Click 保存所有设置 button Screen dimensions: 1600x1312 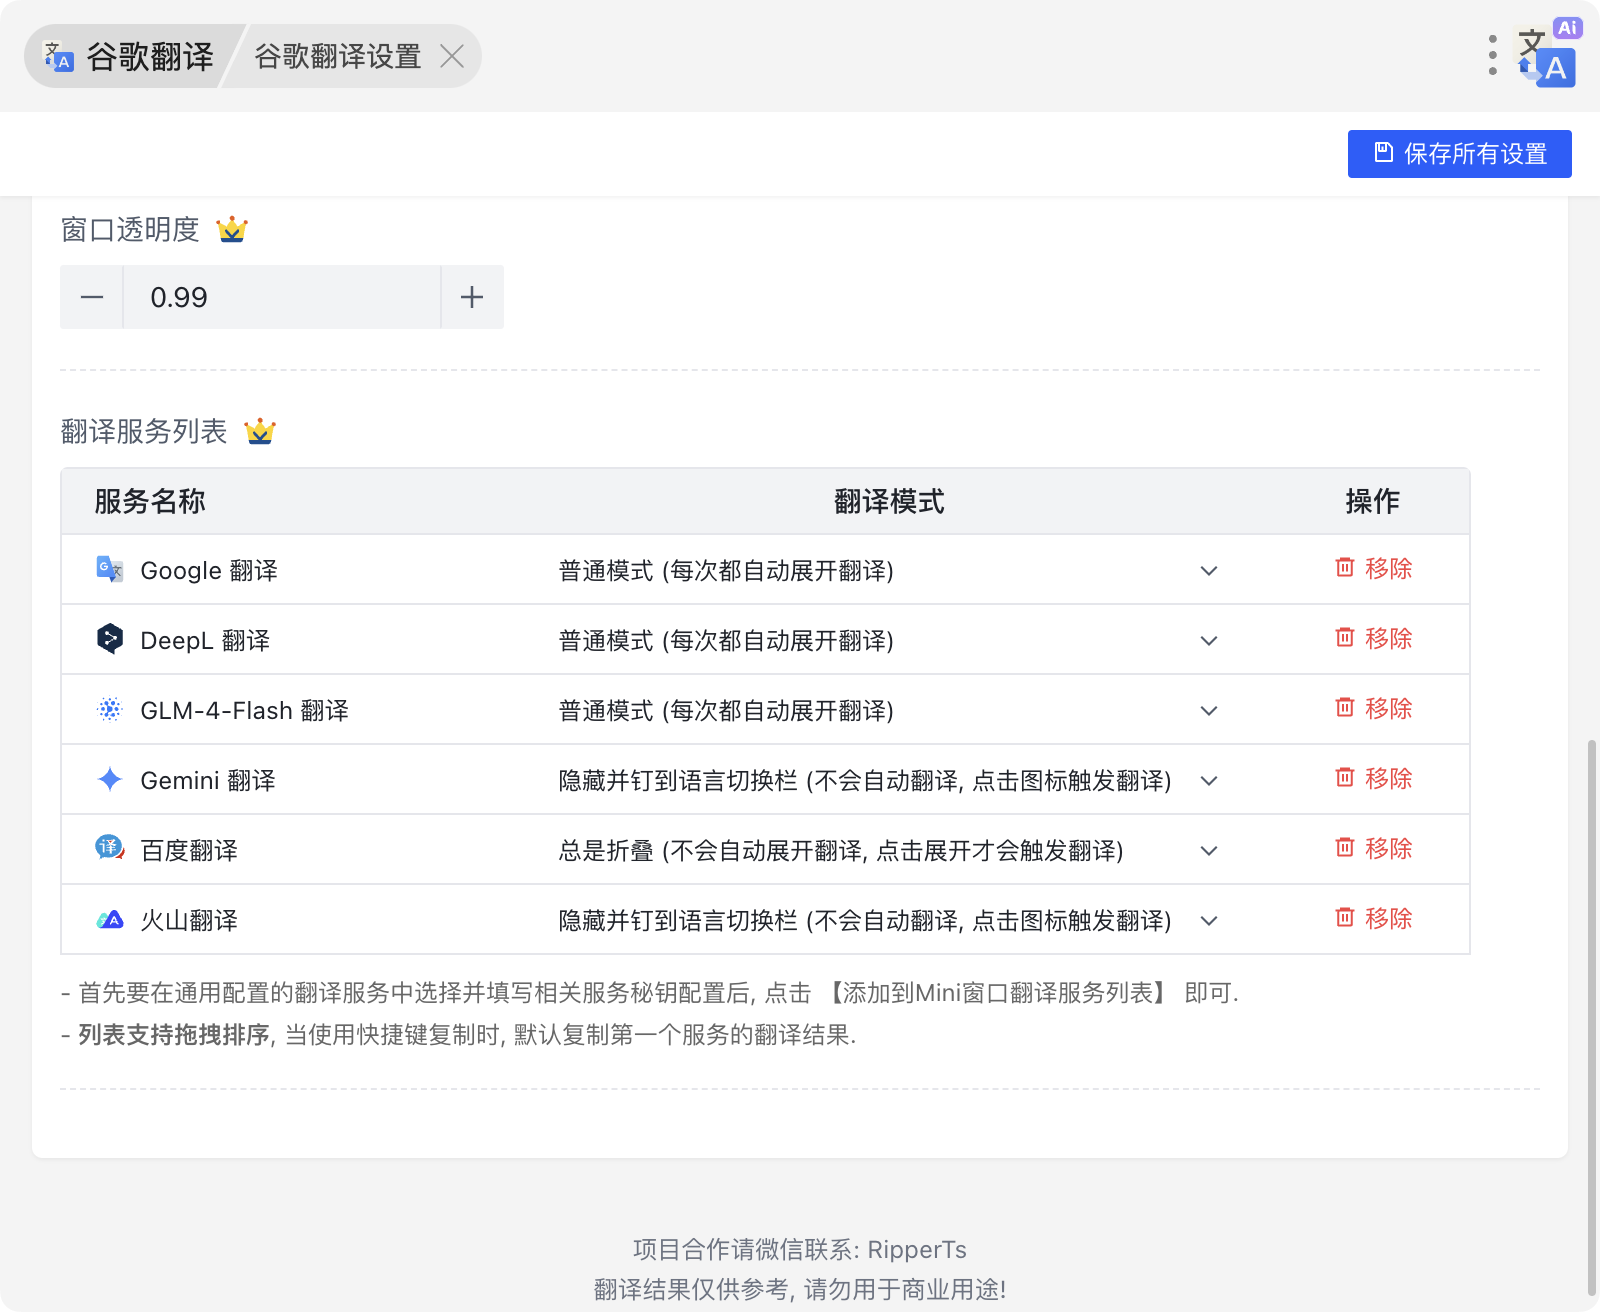1459,154
